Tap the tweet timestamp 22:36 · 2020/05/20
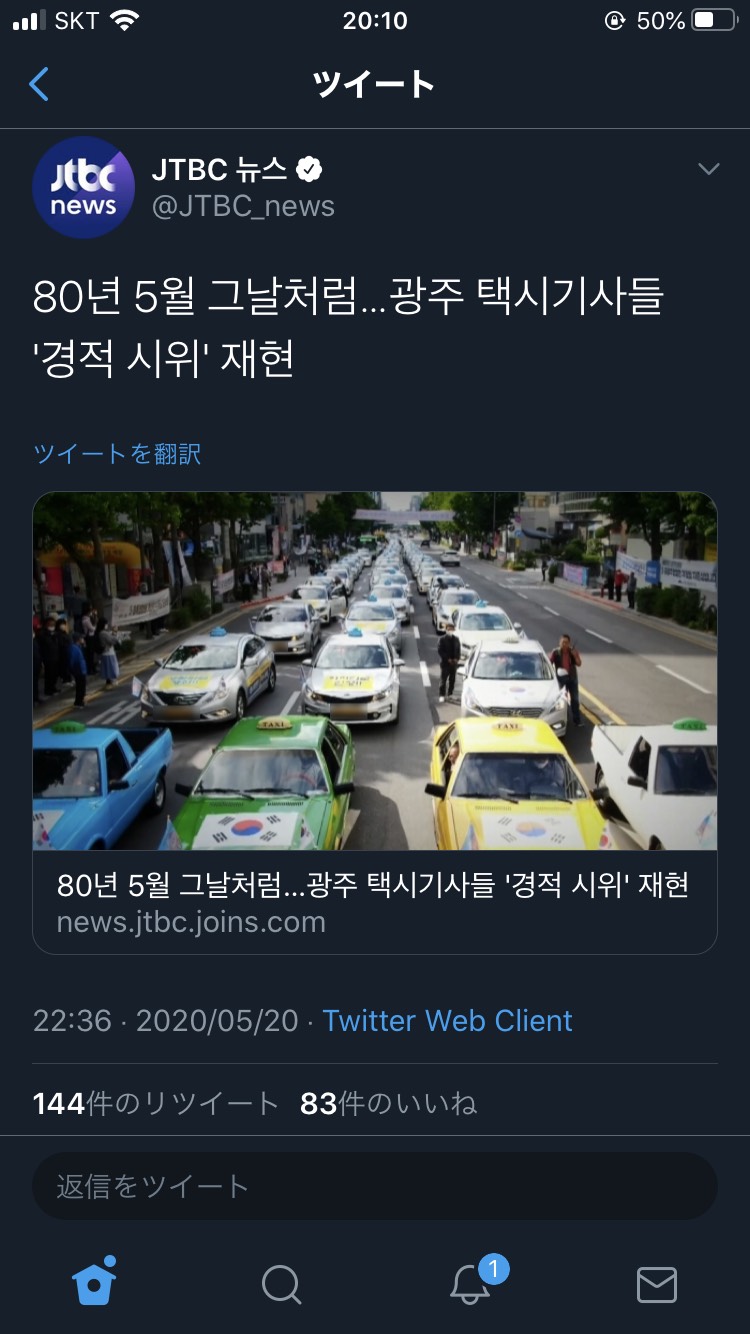Screen dimensions: 750x1334 [166, 1020]
